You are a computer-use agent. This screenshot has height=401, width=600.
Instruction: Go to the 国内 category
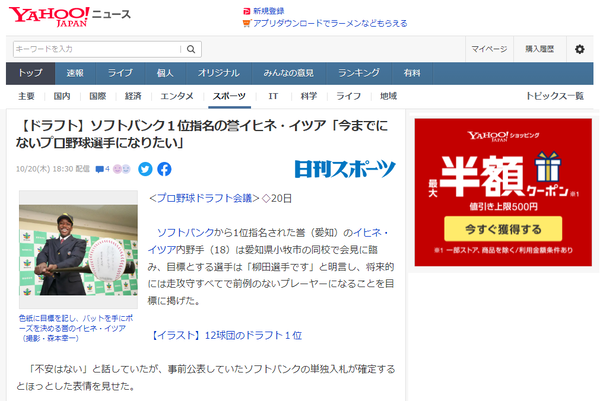[62, 96]
